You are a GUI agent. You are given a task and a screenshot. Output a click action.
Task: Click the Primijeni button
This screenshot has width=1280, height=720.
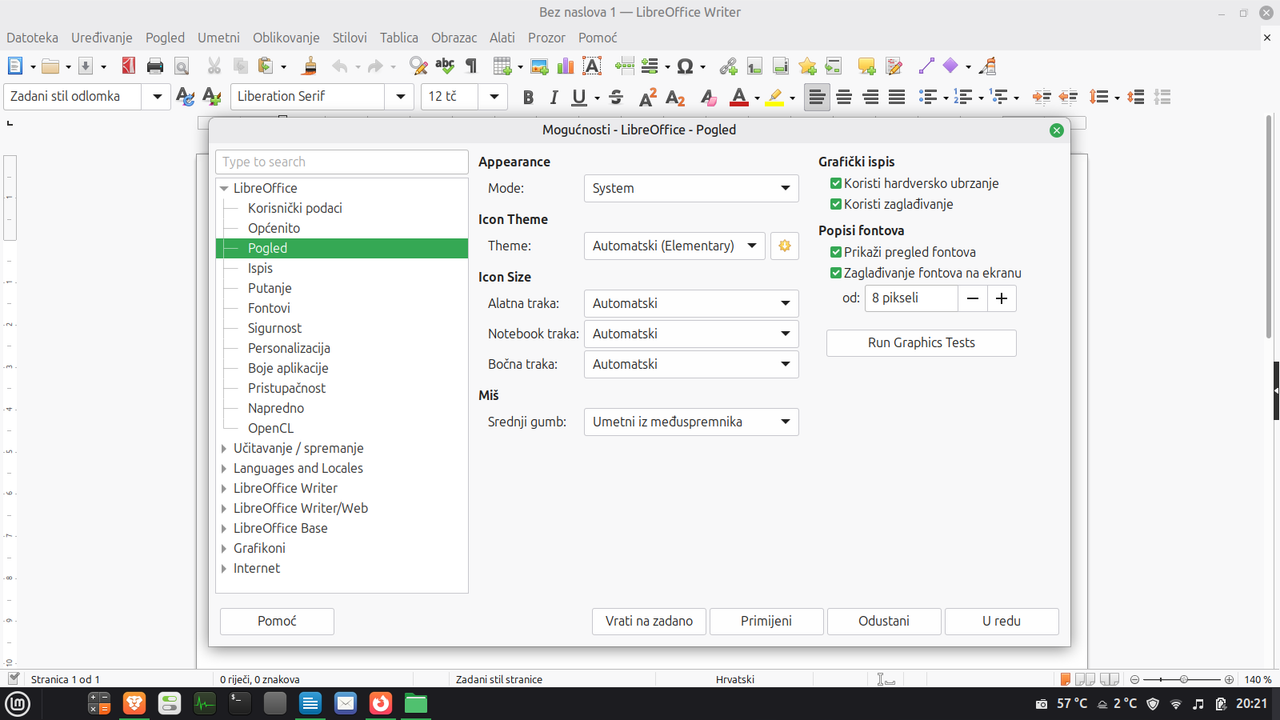pos(766,621)
